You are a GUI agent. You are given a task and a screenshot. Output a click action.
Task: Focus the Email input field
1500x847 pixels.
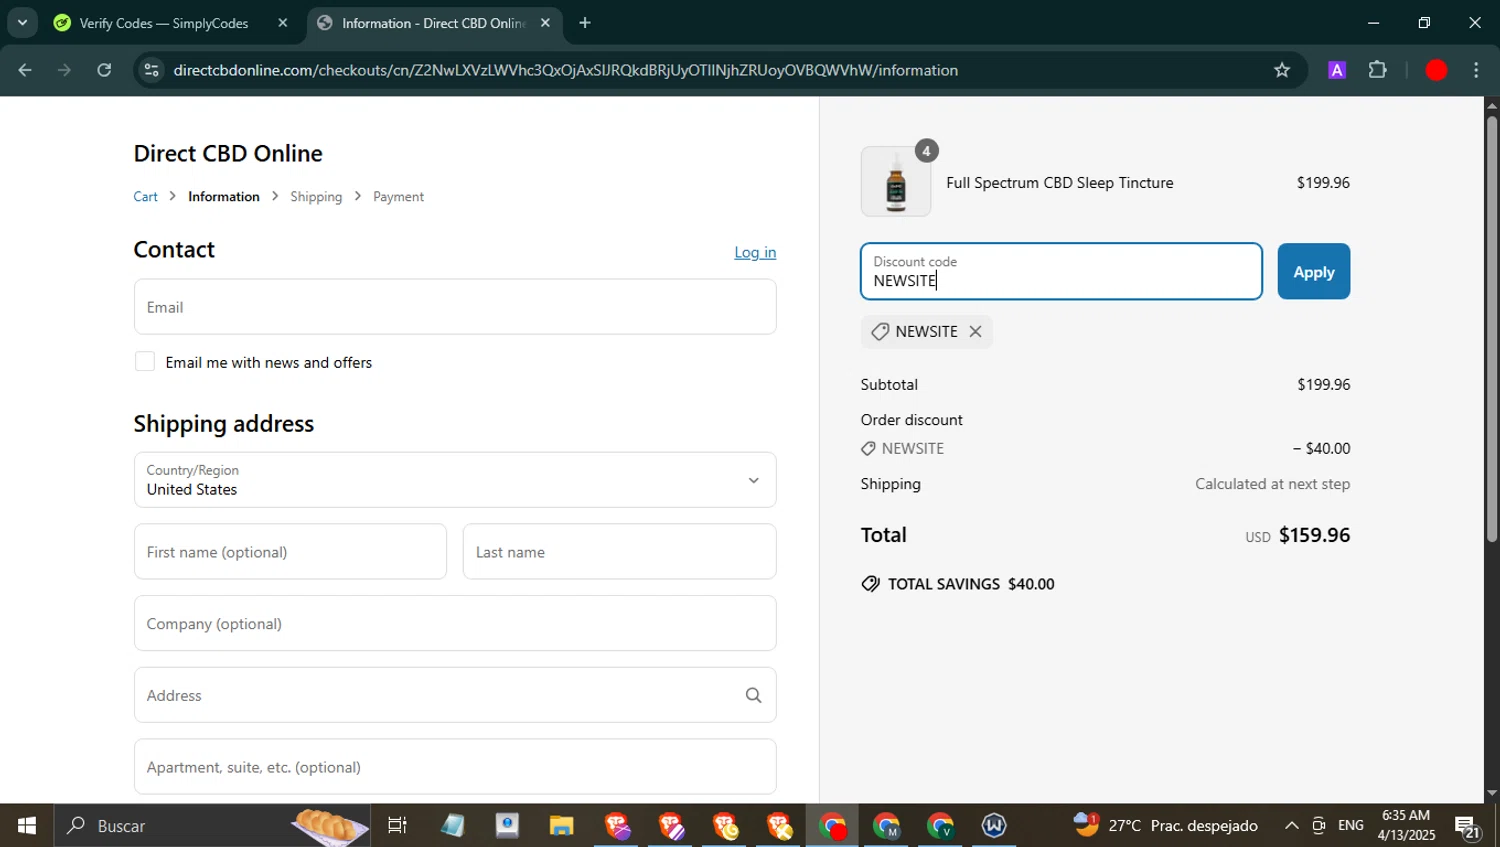[x=455, y=307]
